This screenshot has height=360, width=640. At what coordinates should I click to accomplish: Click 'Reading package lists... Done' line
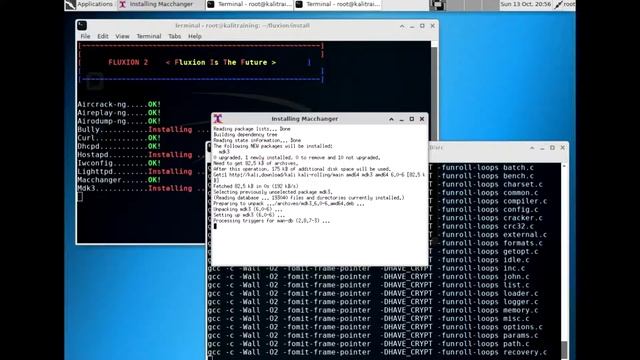click(252, 129)
